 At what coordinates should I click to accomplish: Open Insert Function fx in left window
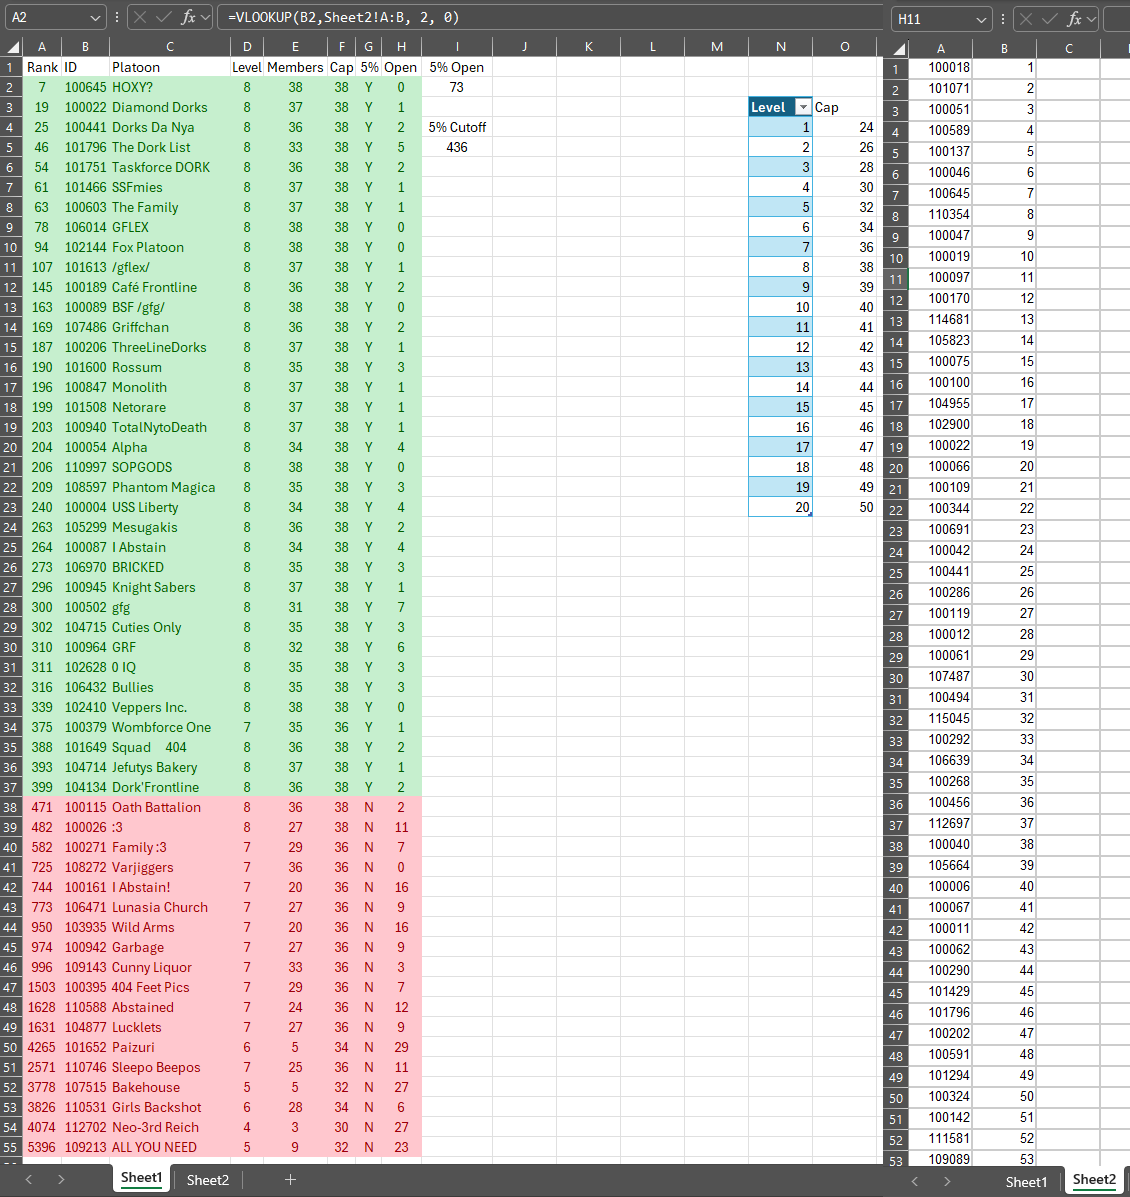[188, 17]
